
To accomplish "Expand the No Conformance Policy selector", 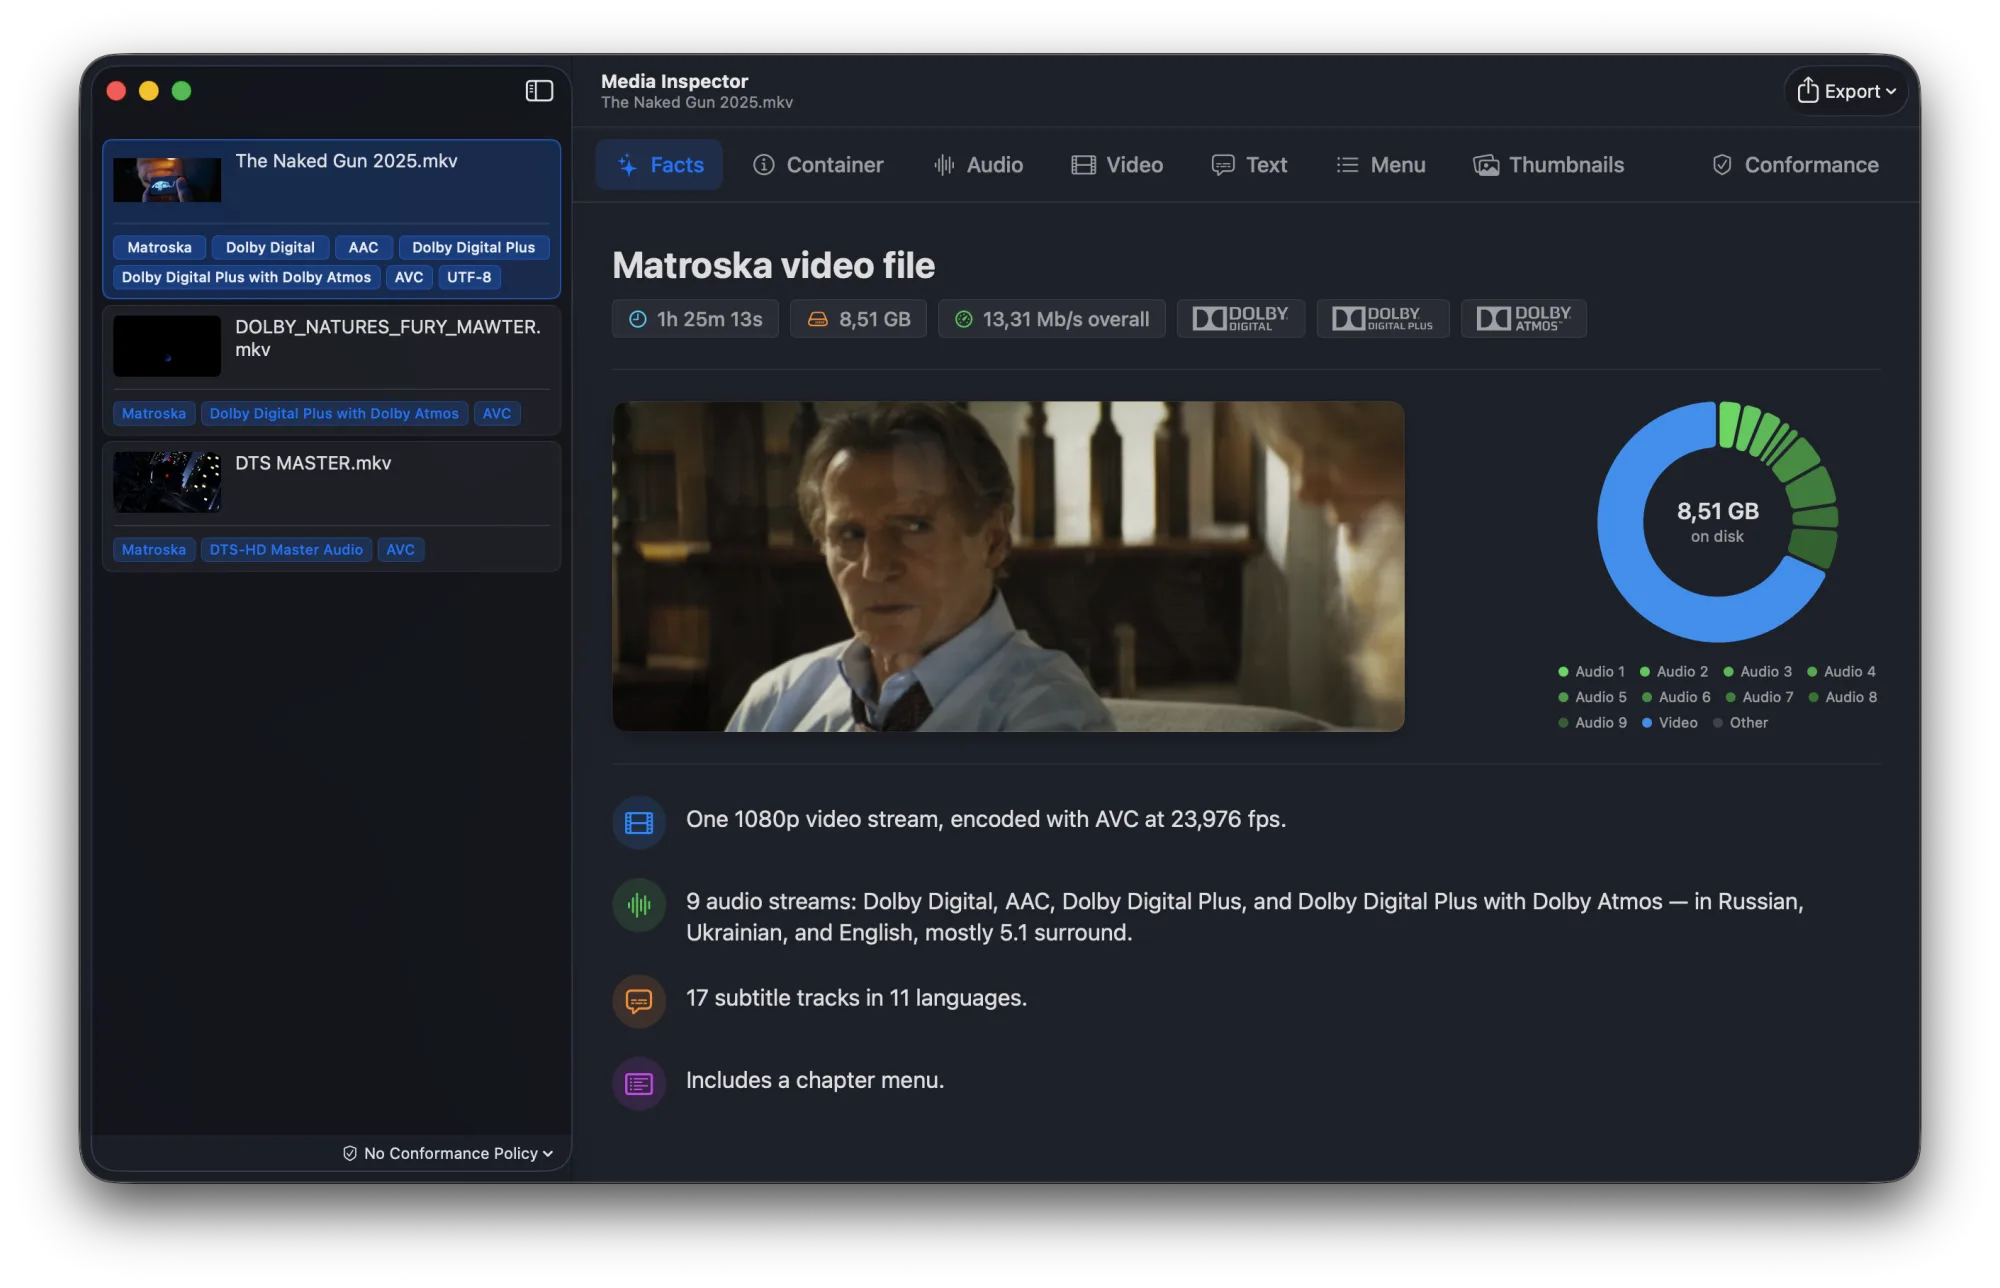I will pos(448,1153).
